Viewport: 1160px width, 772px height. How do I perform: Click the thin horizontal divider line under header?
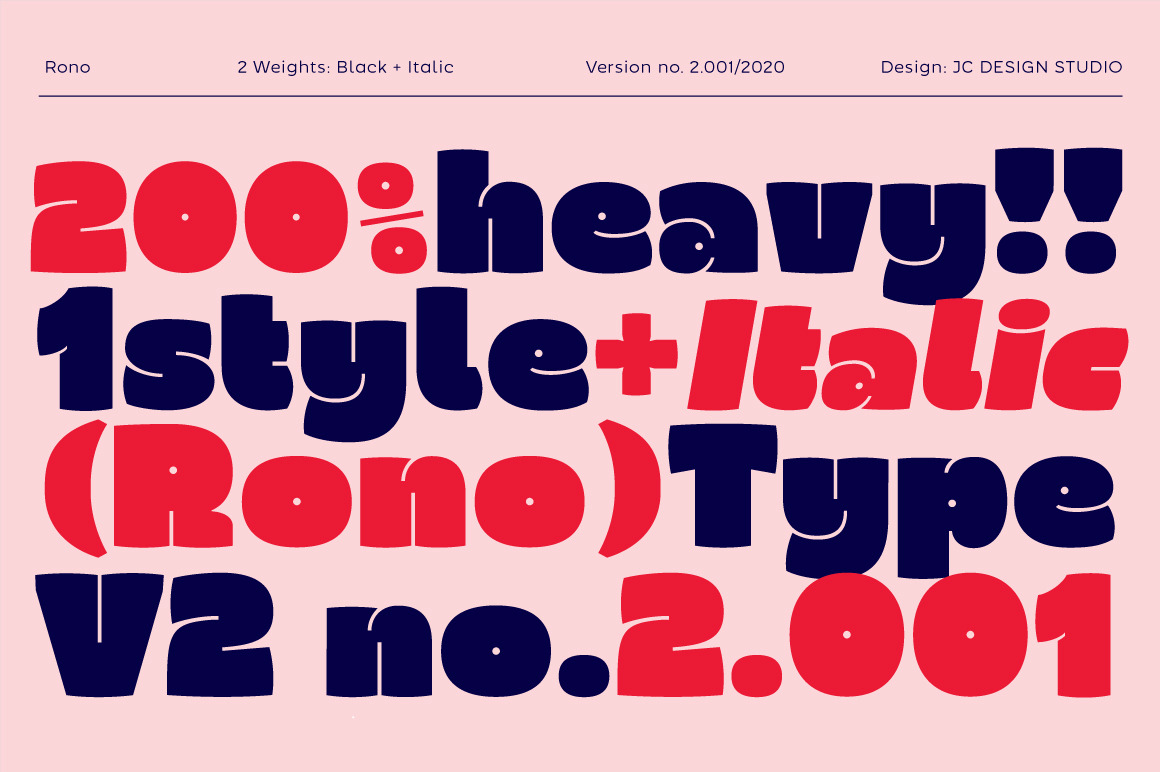(x=580, y=96)
